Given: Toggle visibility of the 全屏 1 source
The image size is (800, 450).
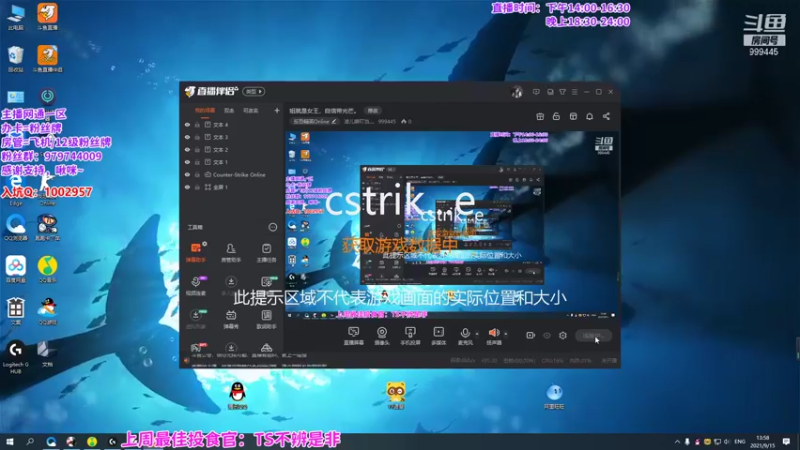Looking at the screenshot, I should pyautogui.click(x=187, y=187).
